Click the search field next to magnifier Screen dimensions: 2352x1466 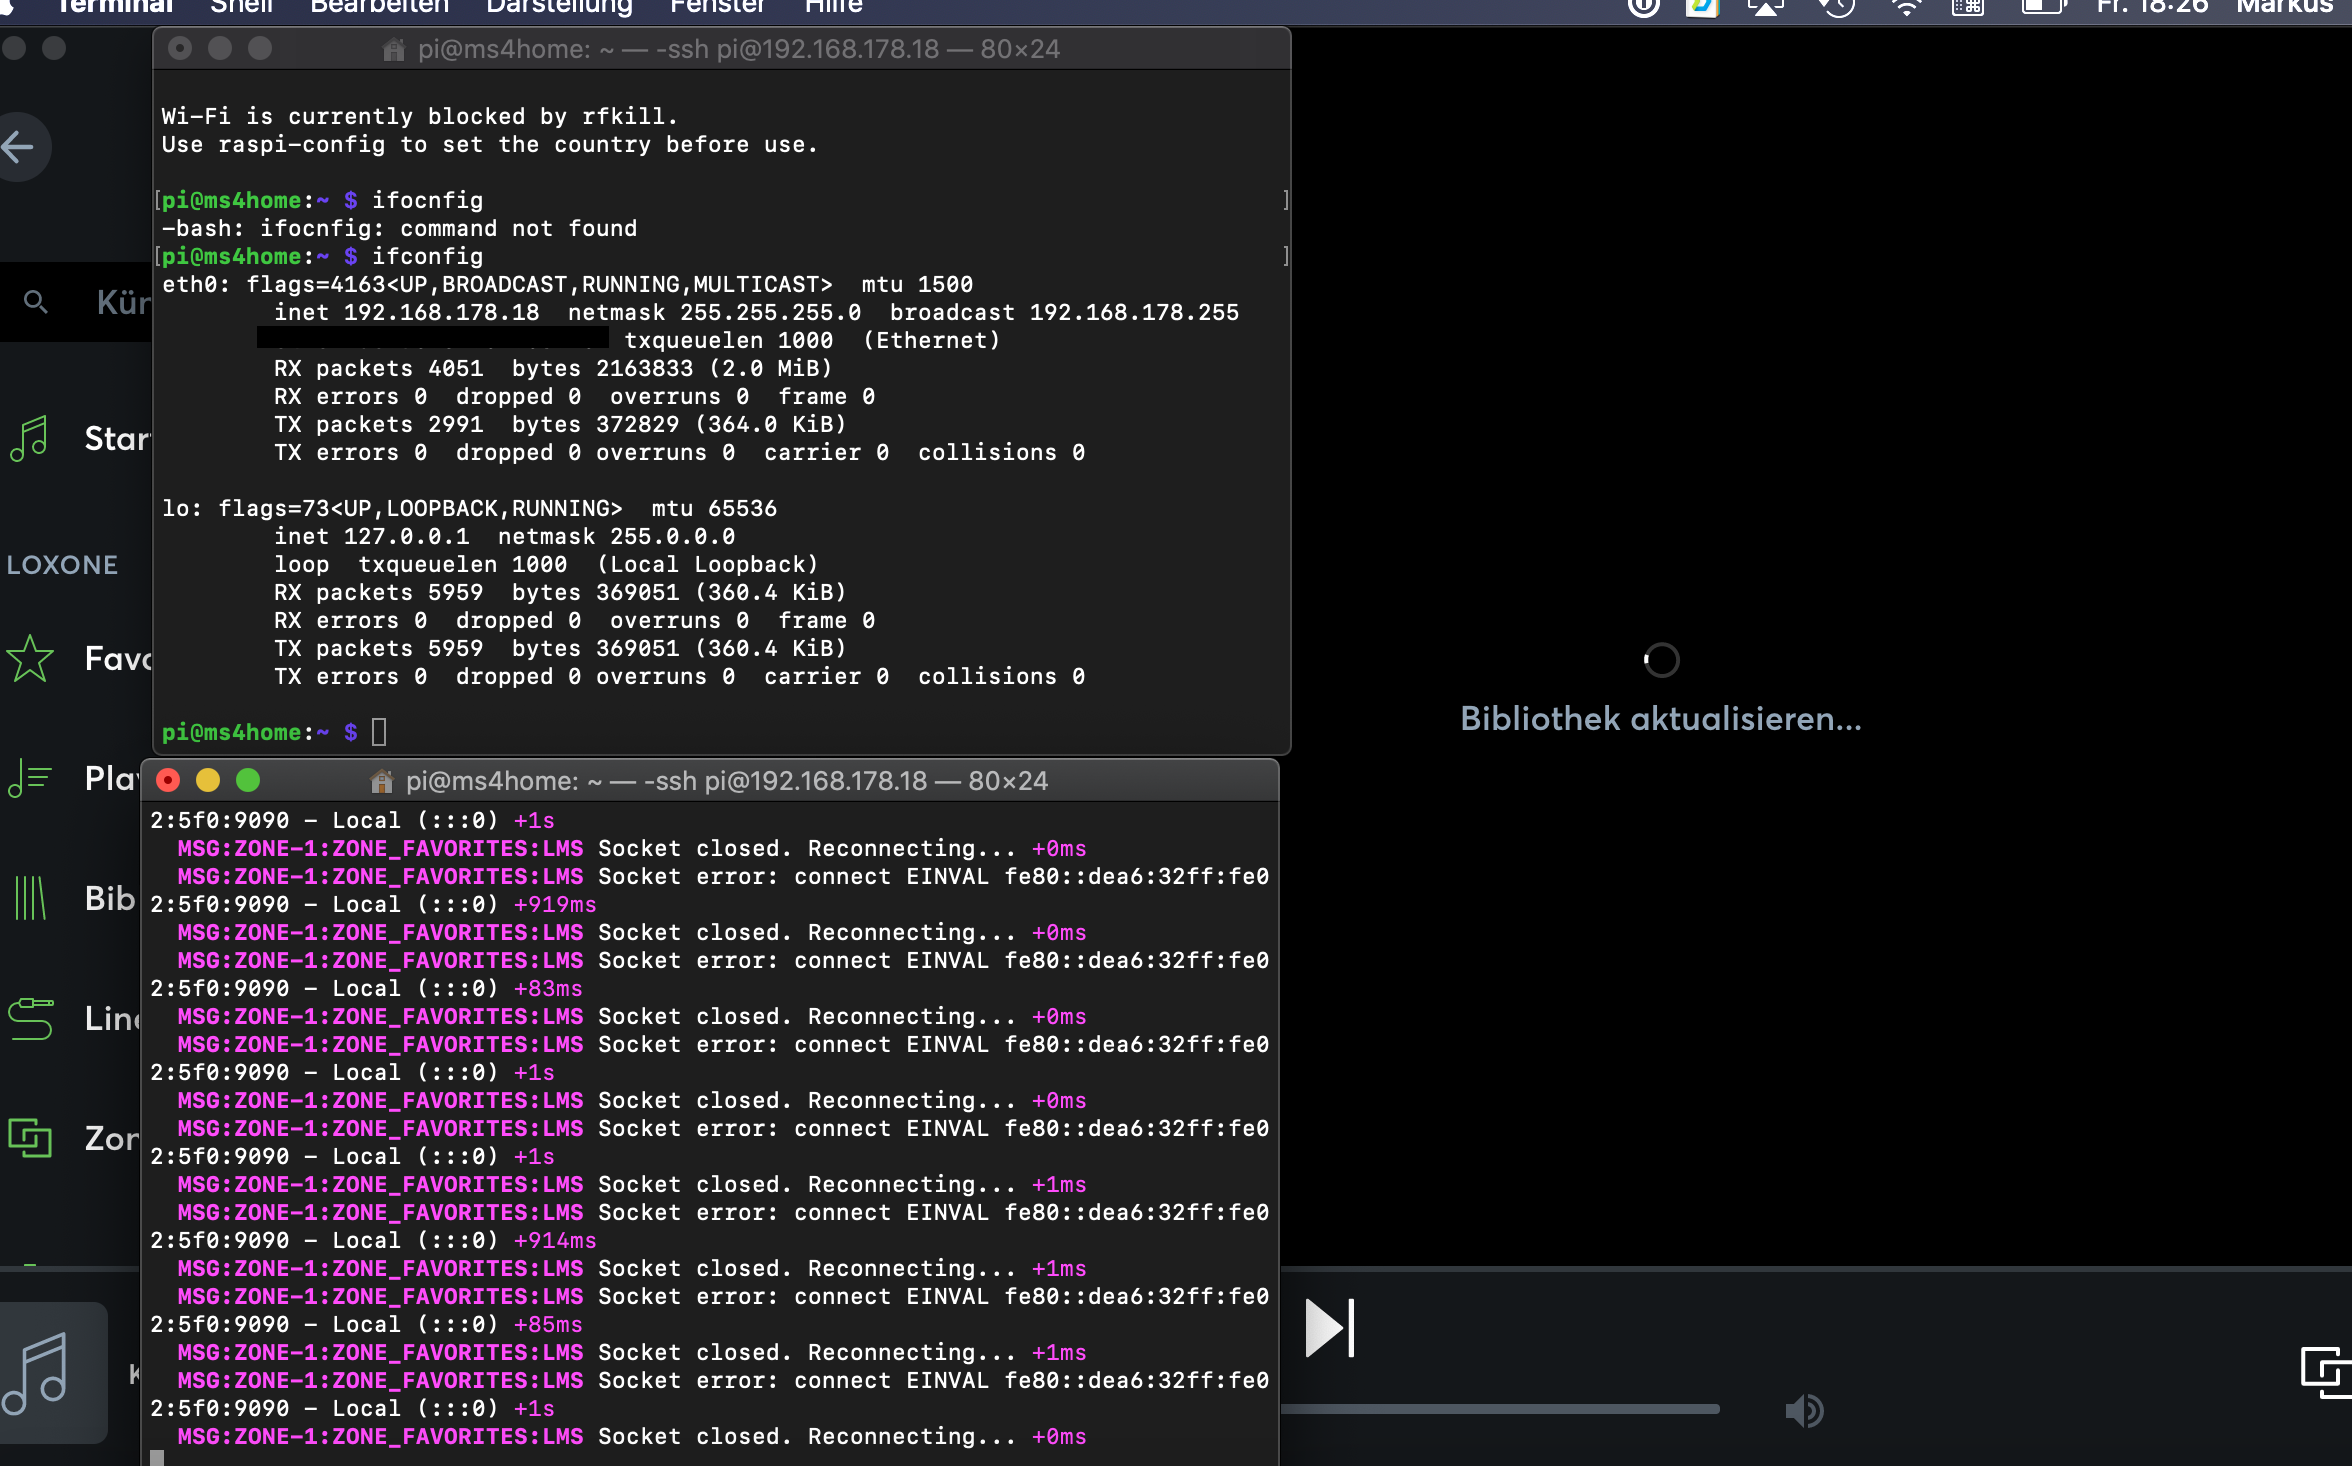coord(122,302)
